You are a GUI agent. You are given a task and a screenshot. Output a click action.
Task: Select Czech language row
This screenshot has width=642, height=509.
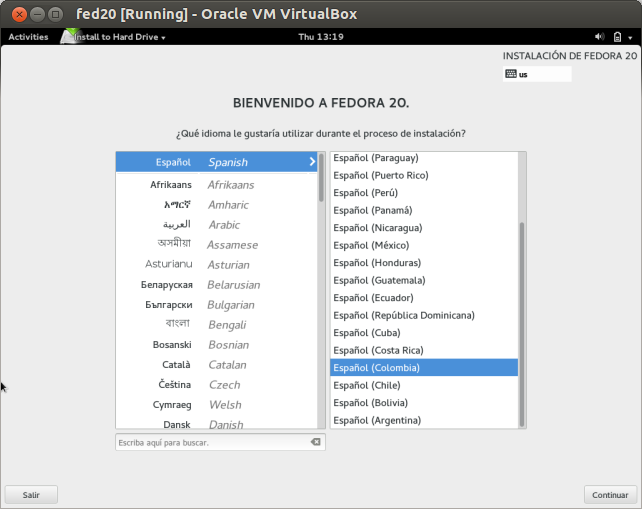217,385
